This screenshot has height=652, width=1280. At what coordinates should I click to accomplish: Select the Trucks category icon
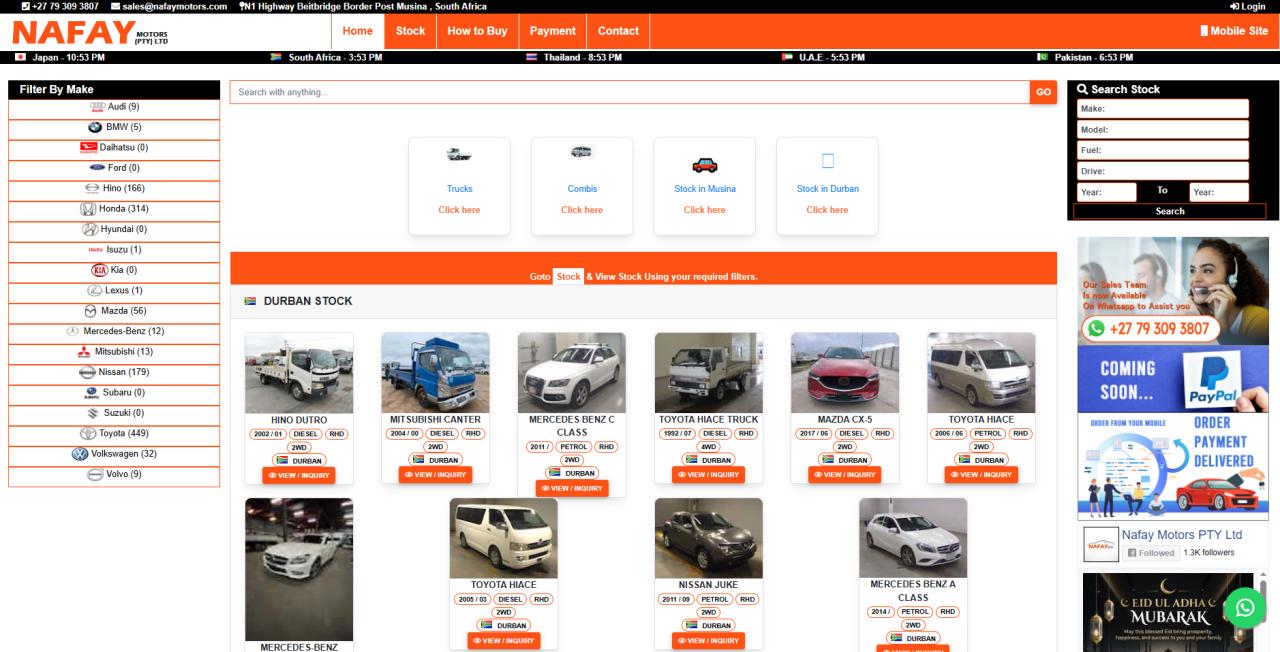click(459, 154)
